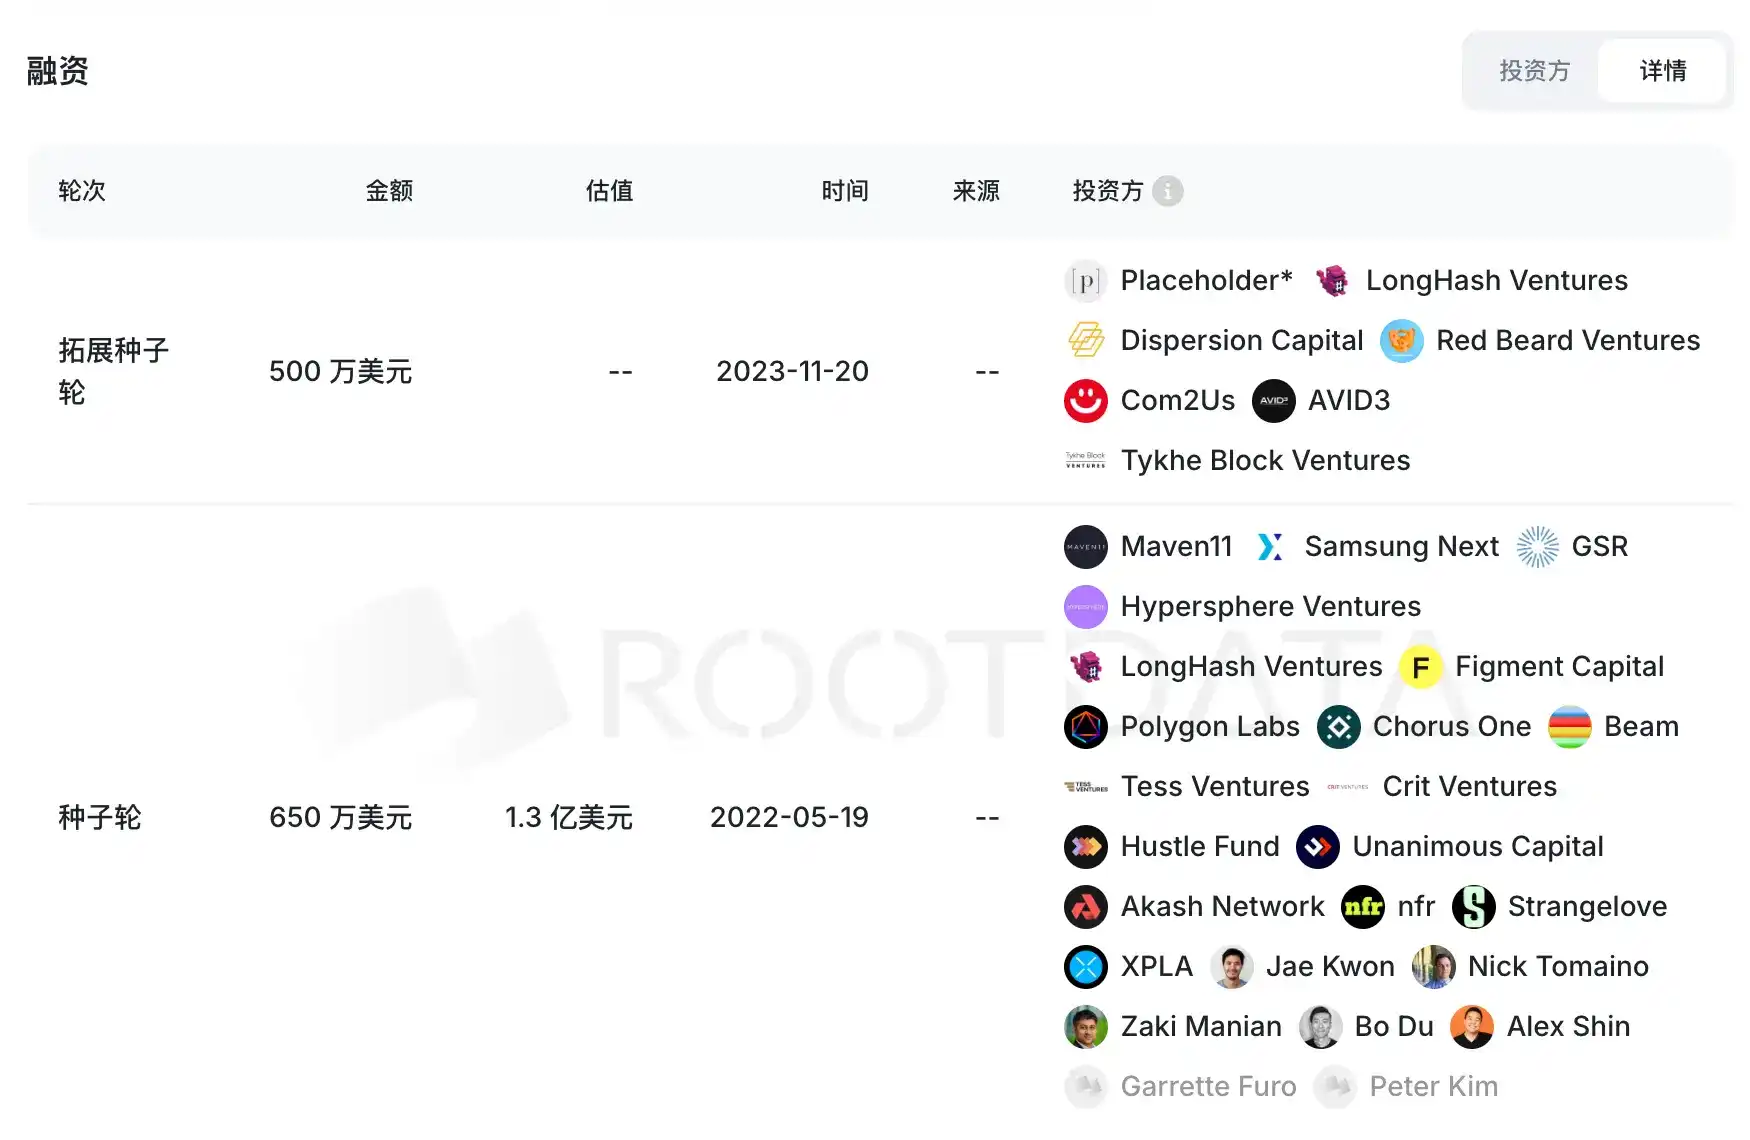
Task: Click the Akash Network red logo
Action: click(1085, 907)
